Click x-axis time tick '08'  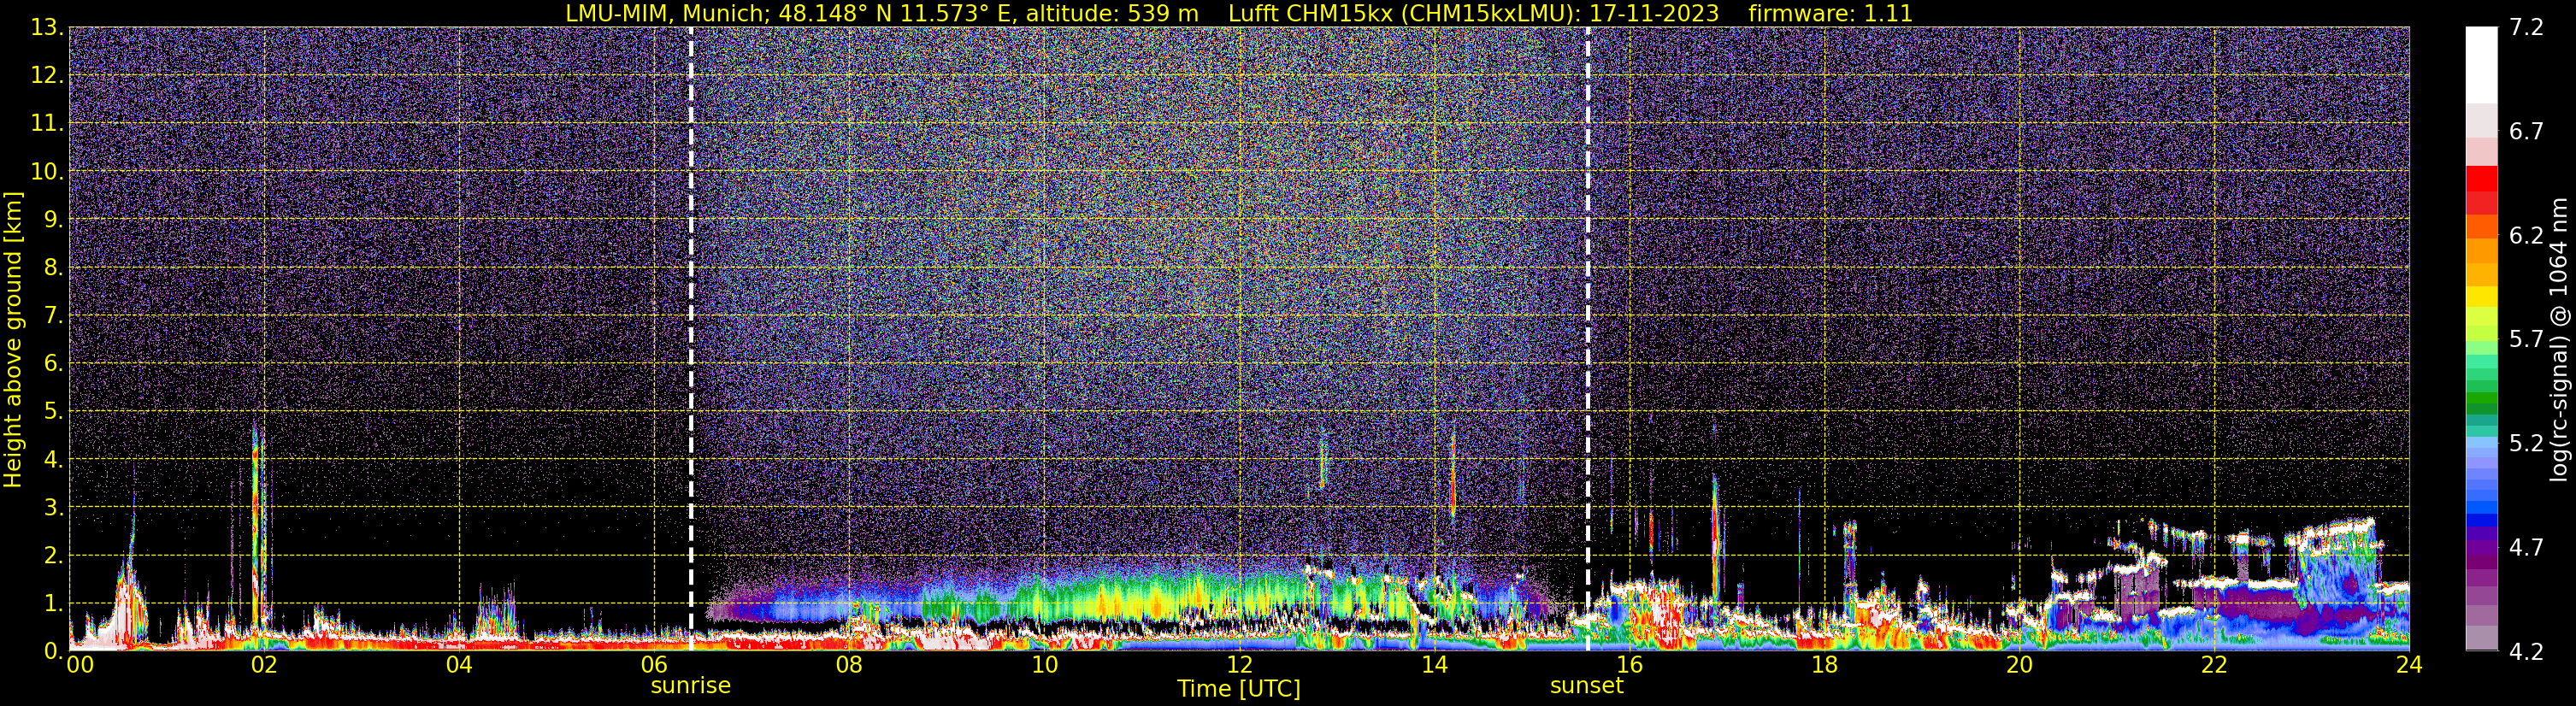coord(849,665)
